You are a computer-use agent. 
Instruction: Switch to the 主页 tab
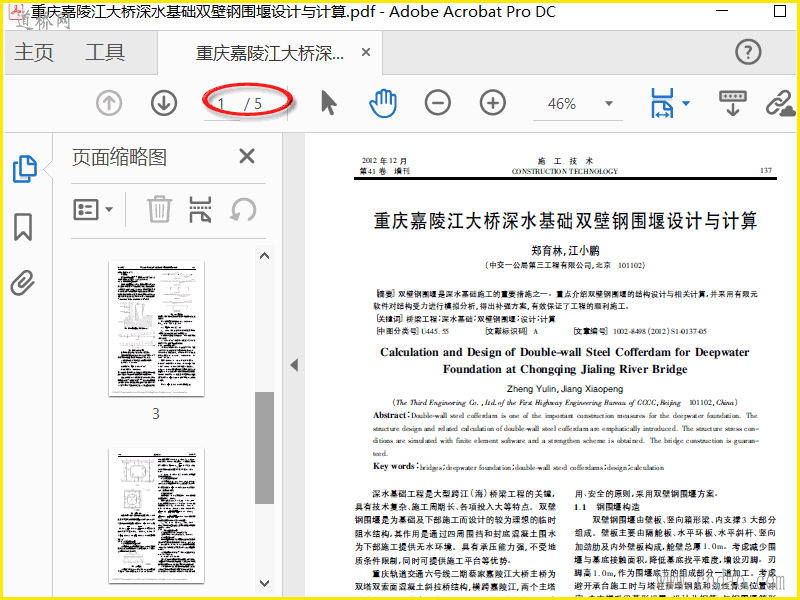coord(34,52)
